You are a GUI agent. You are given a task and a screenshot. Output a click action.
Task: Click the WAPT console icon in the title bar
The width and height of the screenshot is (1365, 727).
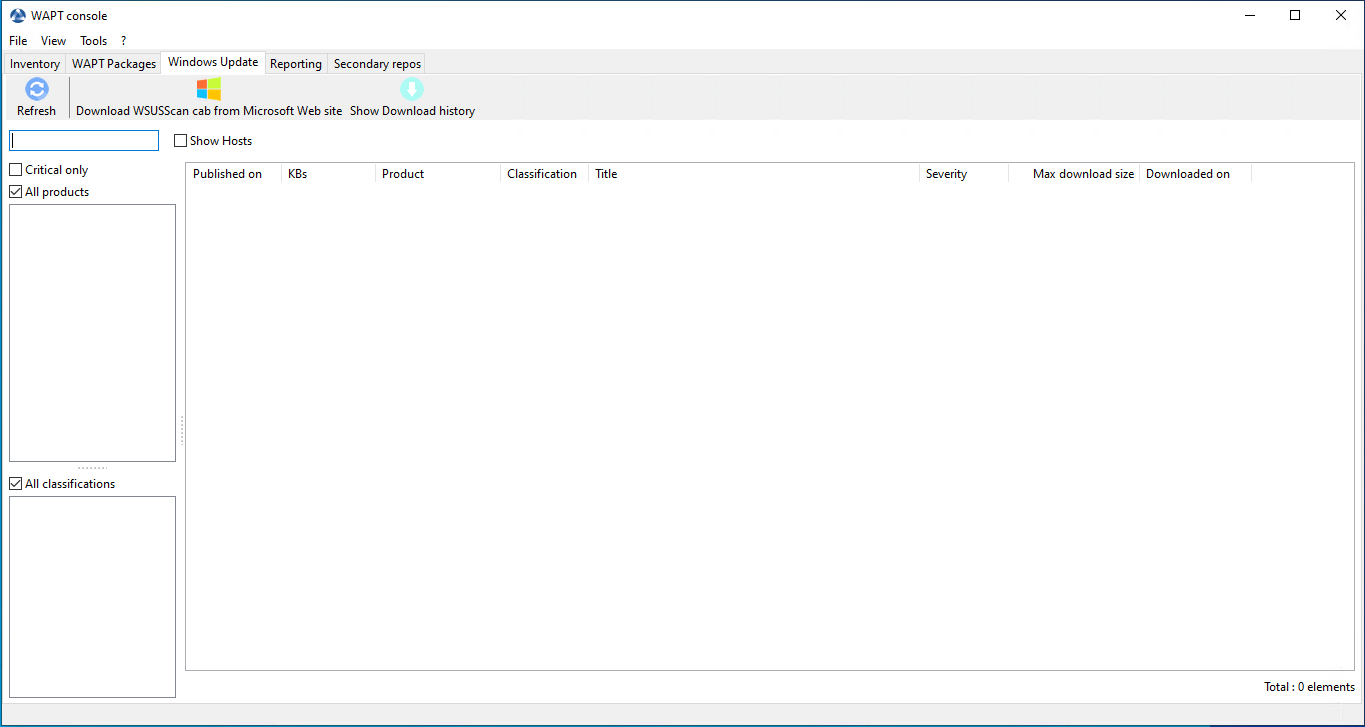pyautogui.click(x=17, y=15)
